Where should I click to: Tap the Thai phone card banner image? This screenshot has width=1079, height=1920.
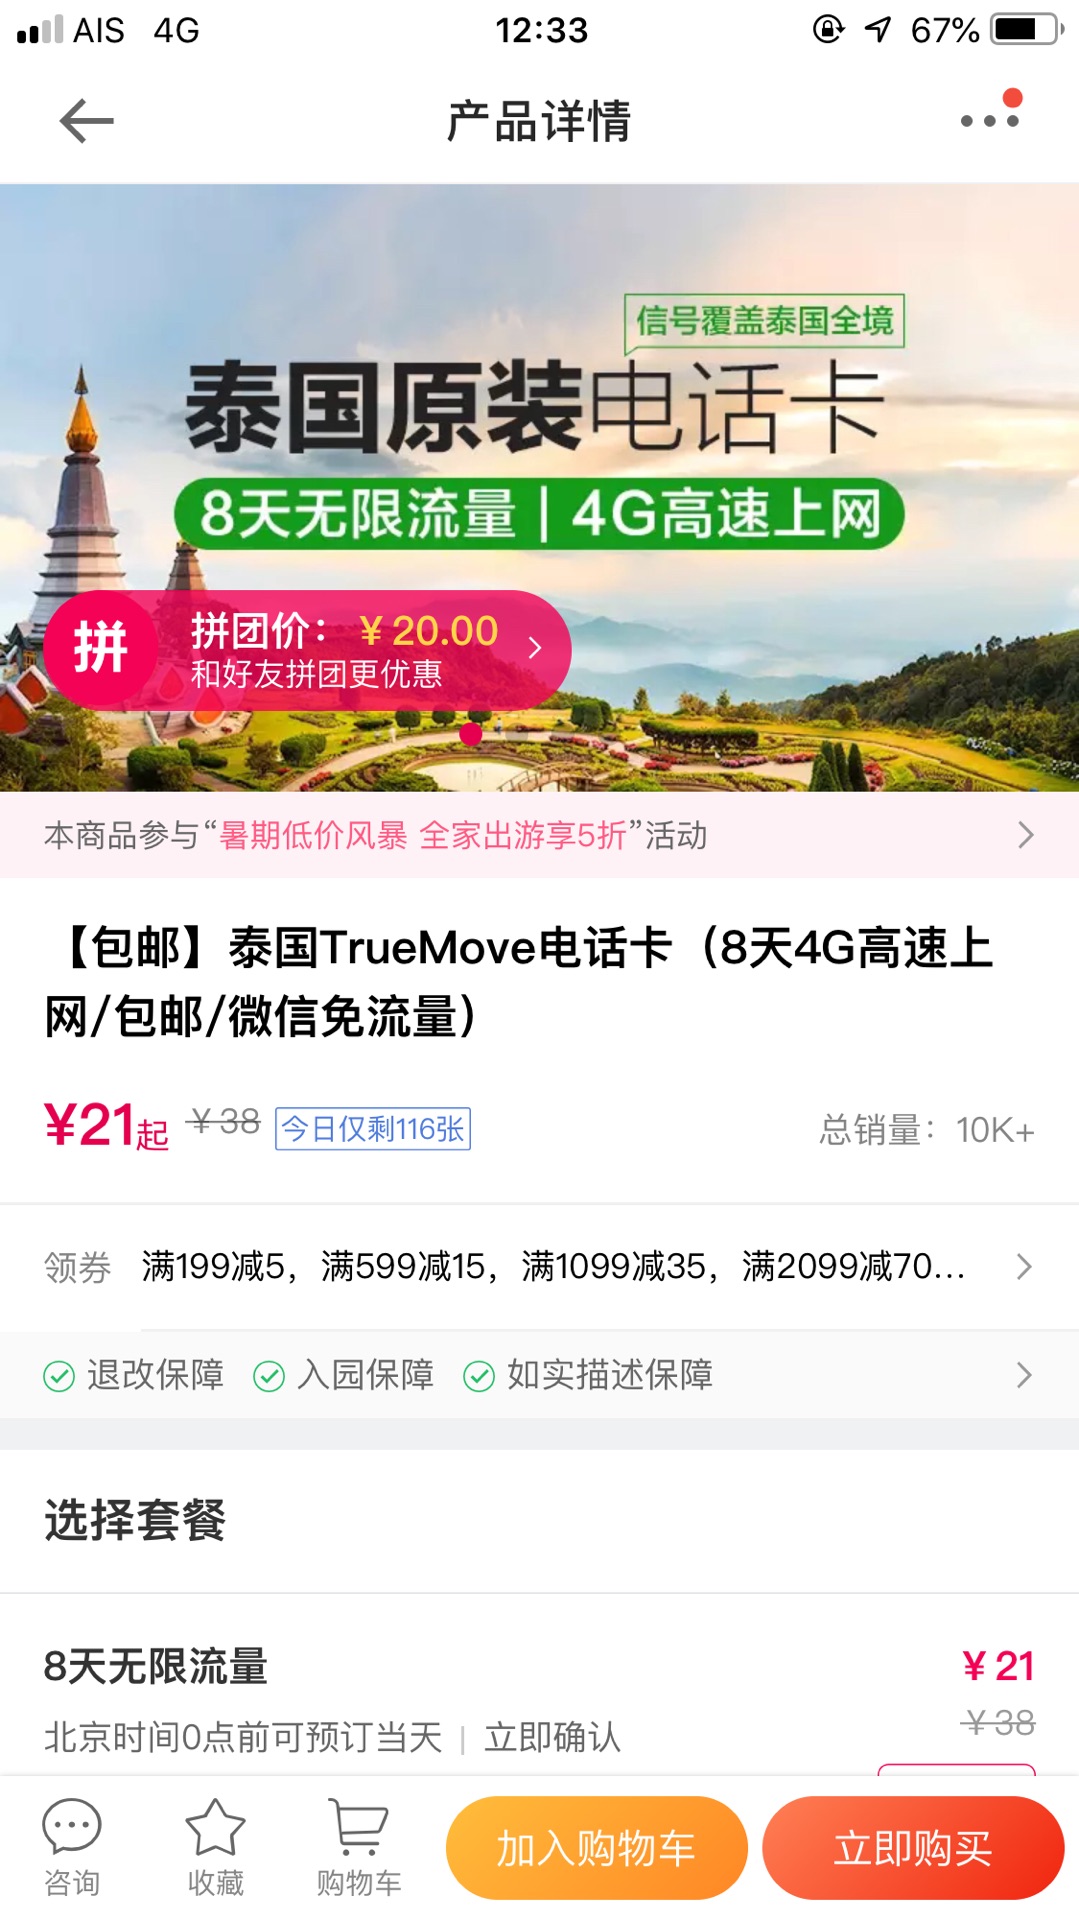click(539, 487)
